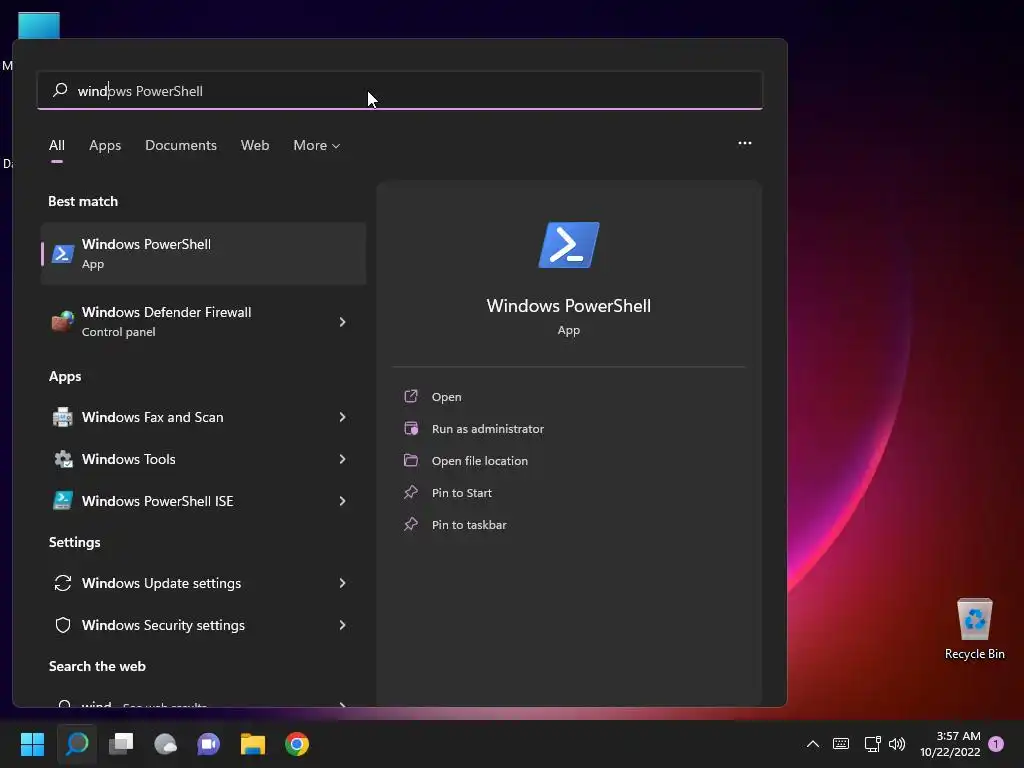
Task: Click Pin to Start
Action: tap(462, 492)
